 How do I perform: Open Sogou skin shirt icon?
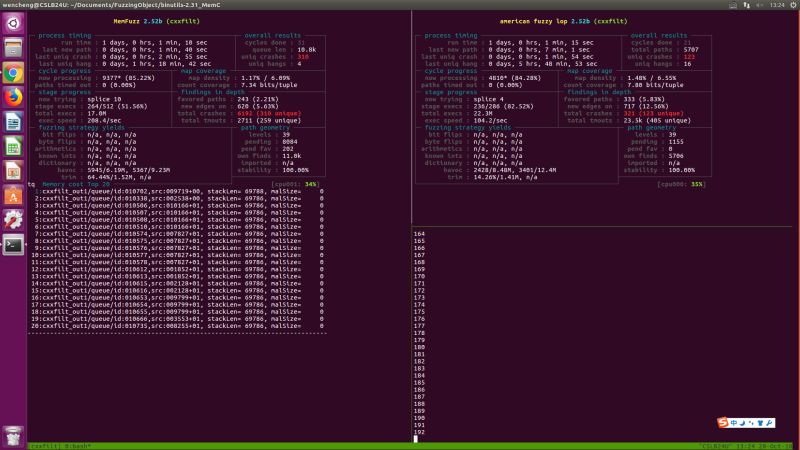760,423
